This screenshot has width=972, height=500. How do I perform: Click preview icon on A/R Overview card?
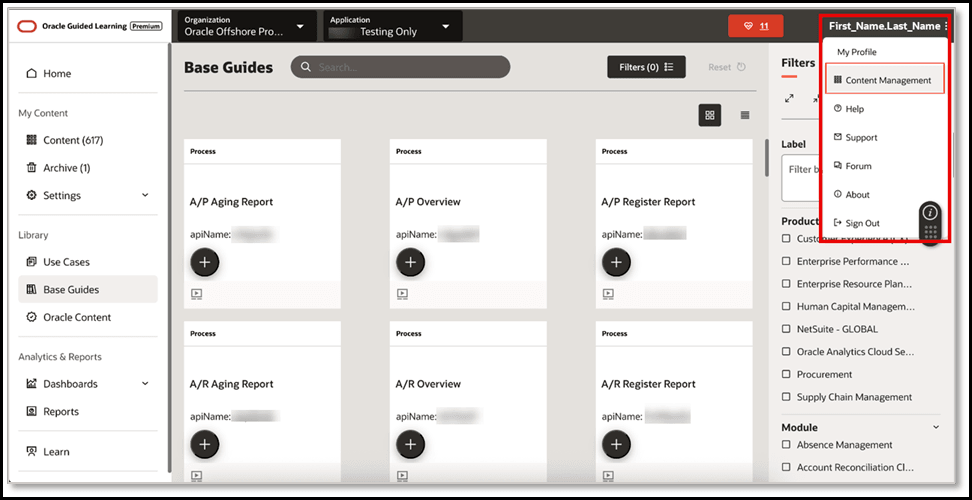click(x=402, y=476)
